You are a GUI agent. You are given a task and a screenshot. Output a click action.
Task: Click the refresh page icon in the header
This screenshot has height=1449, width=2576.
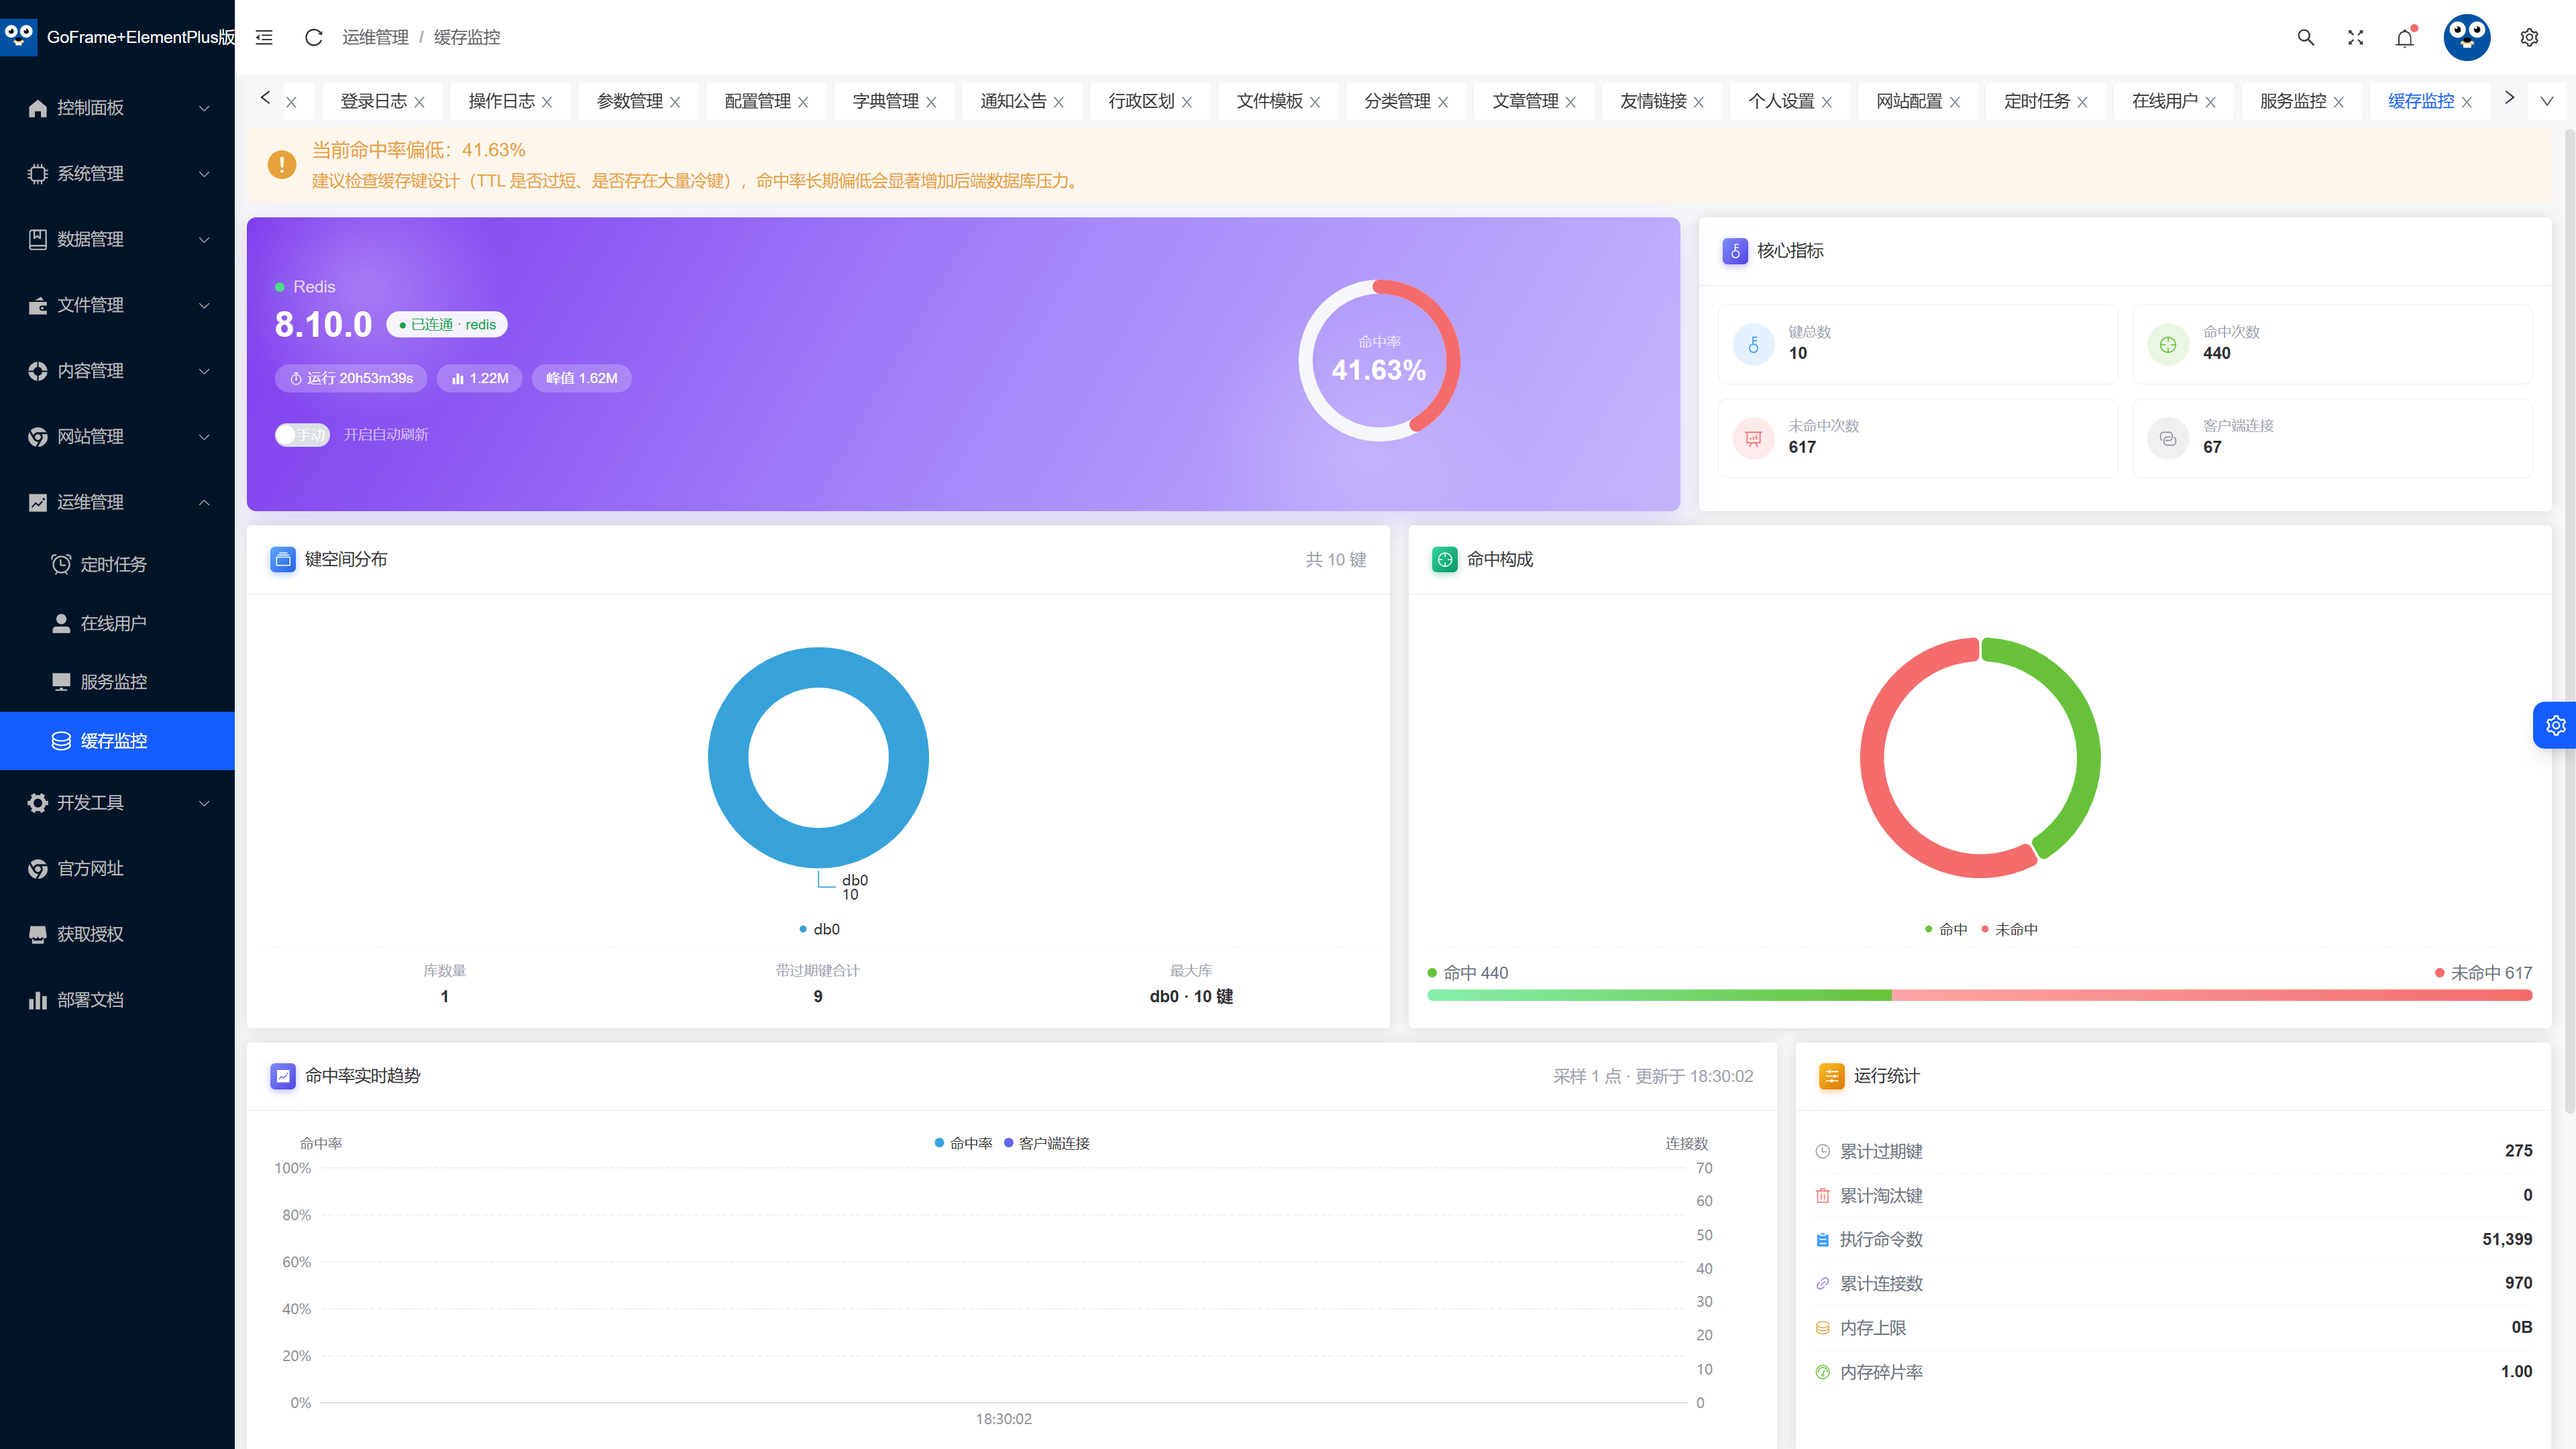pyautogui.click(x=313, y=37)
